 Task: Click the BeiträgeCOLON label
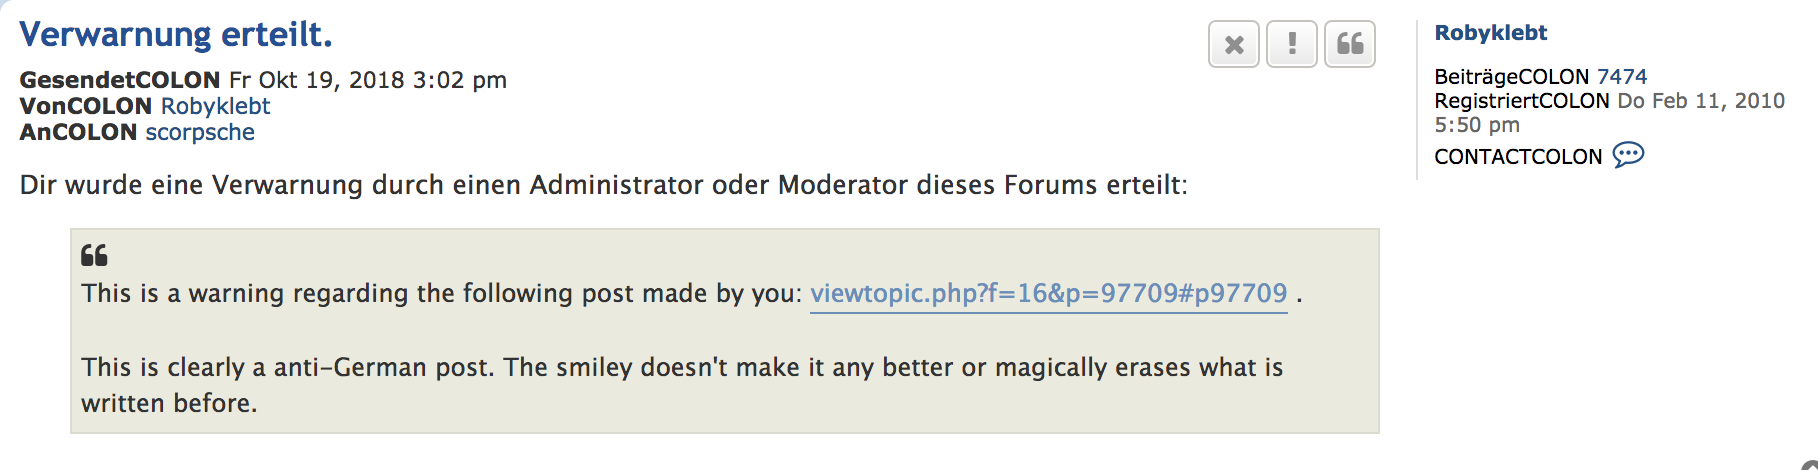[1511, 77]
